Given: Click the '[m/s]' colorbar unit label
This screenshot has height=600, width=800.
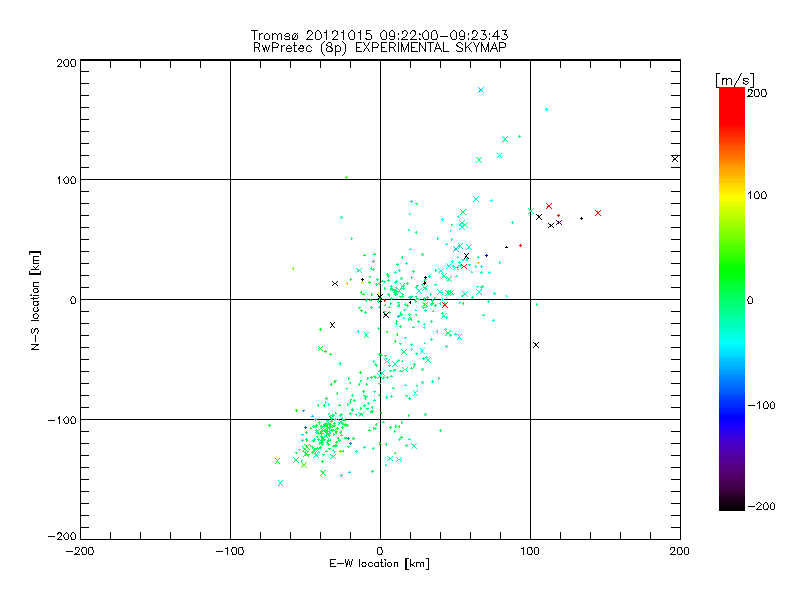Looking at the screenshot, I should [735, 80].
